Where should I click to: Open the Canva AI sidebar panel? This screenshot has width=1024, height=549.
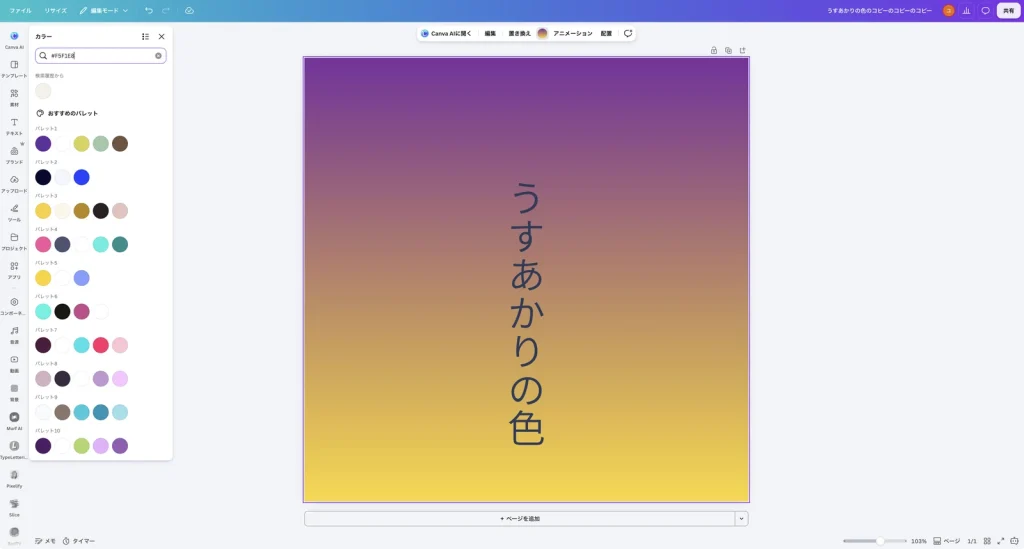pyautogui.click(x=14, y=39)
